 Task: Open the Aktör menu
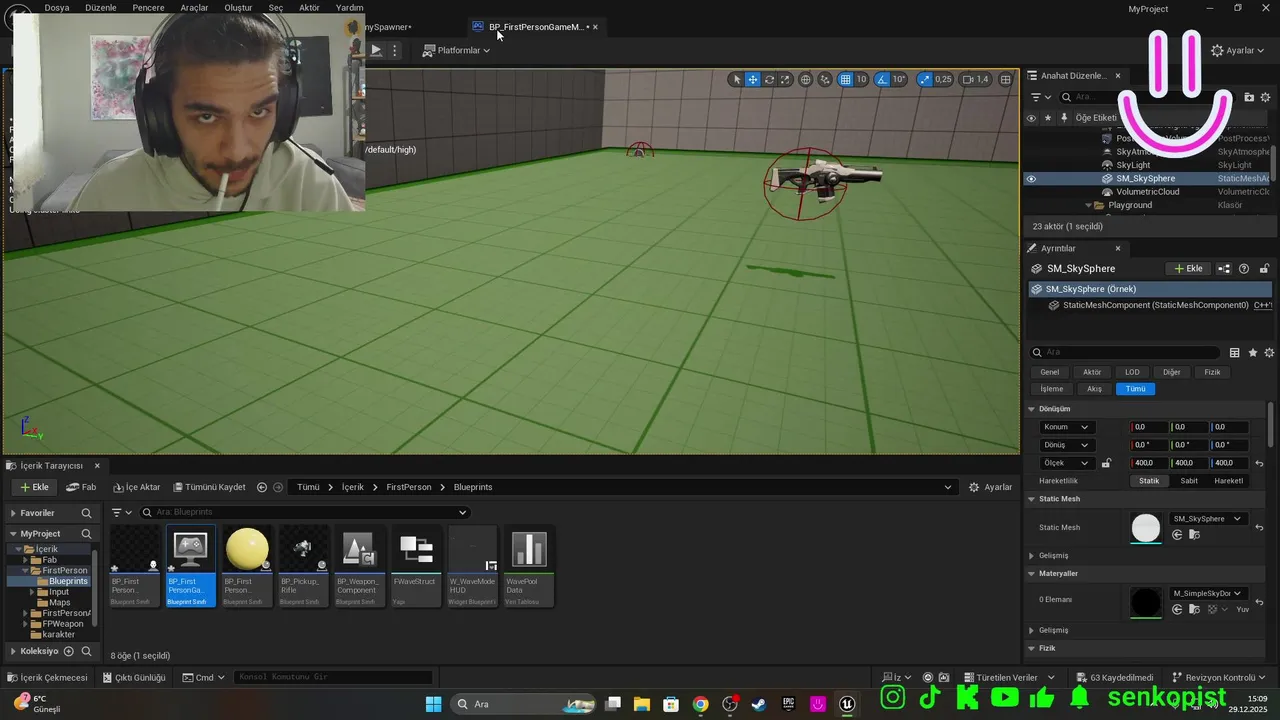pos(309,7)
